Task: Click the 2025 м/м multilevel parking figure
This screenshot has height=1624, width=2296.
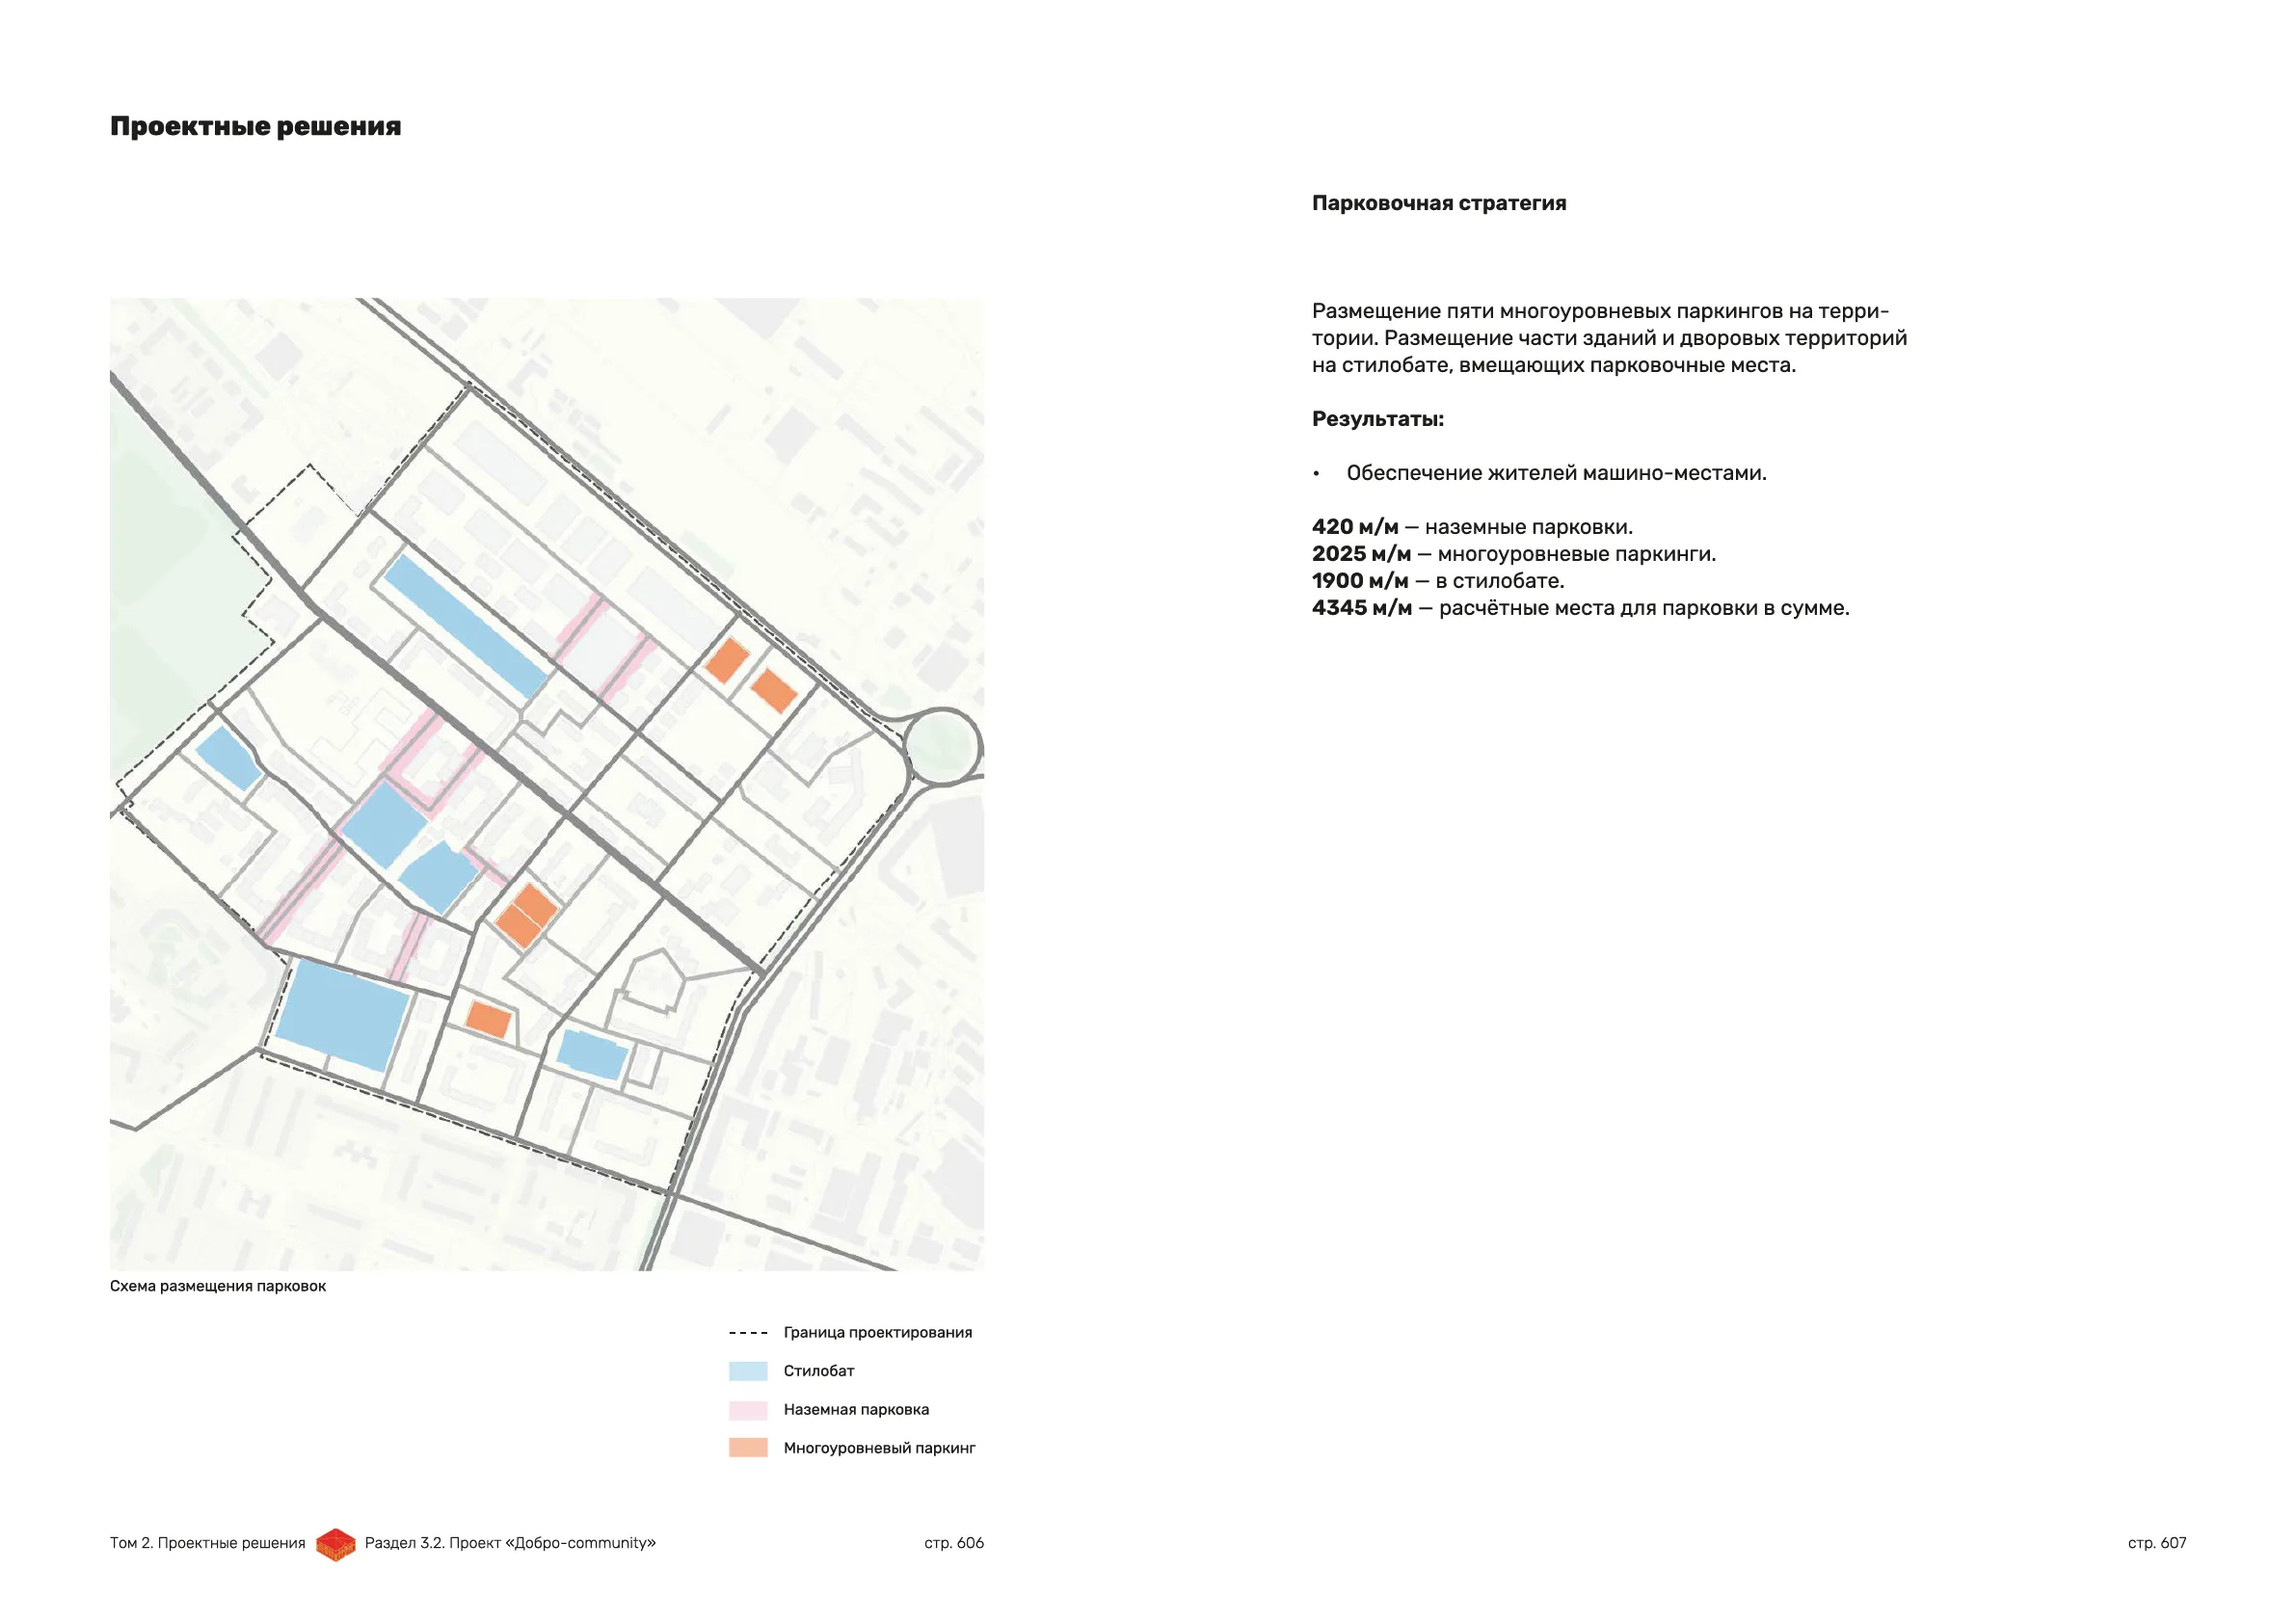Action: click(x=1361, y=554)
